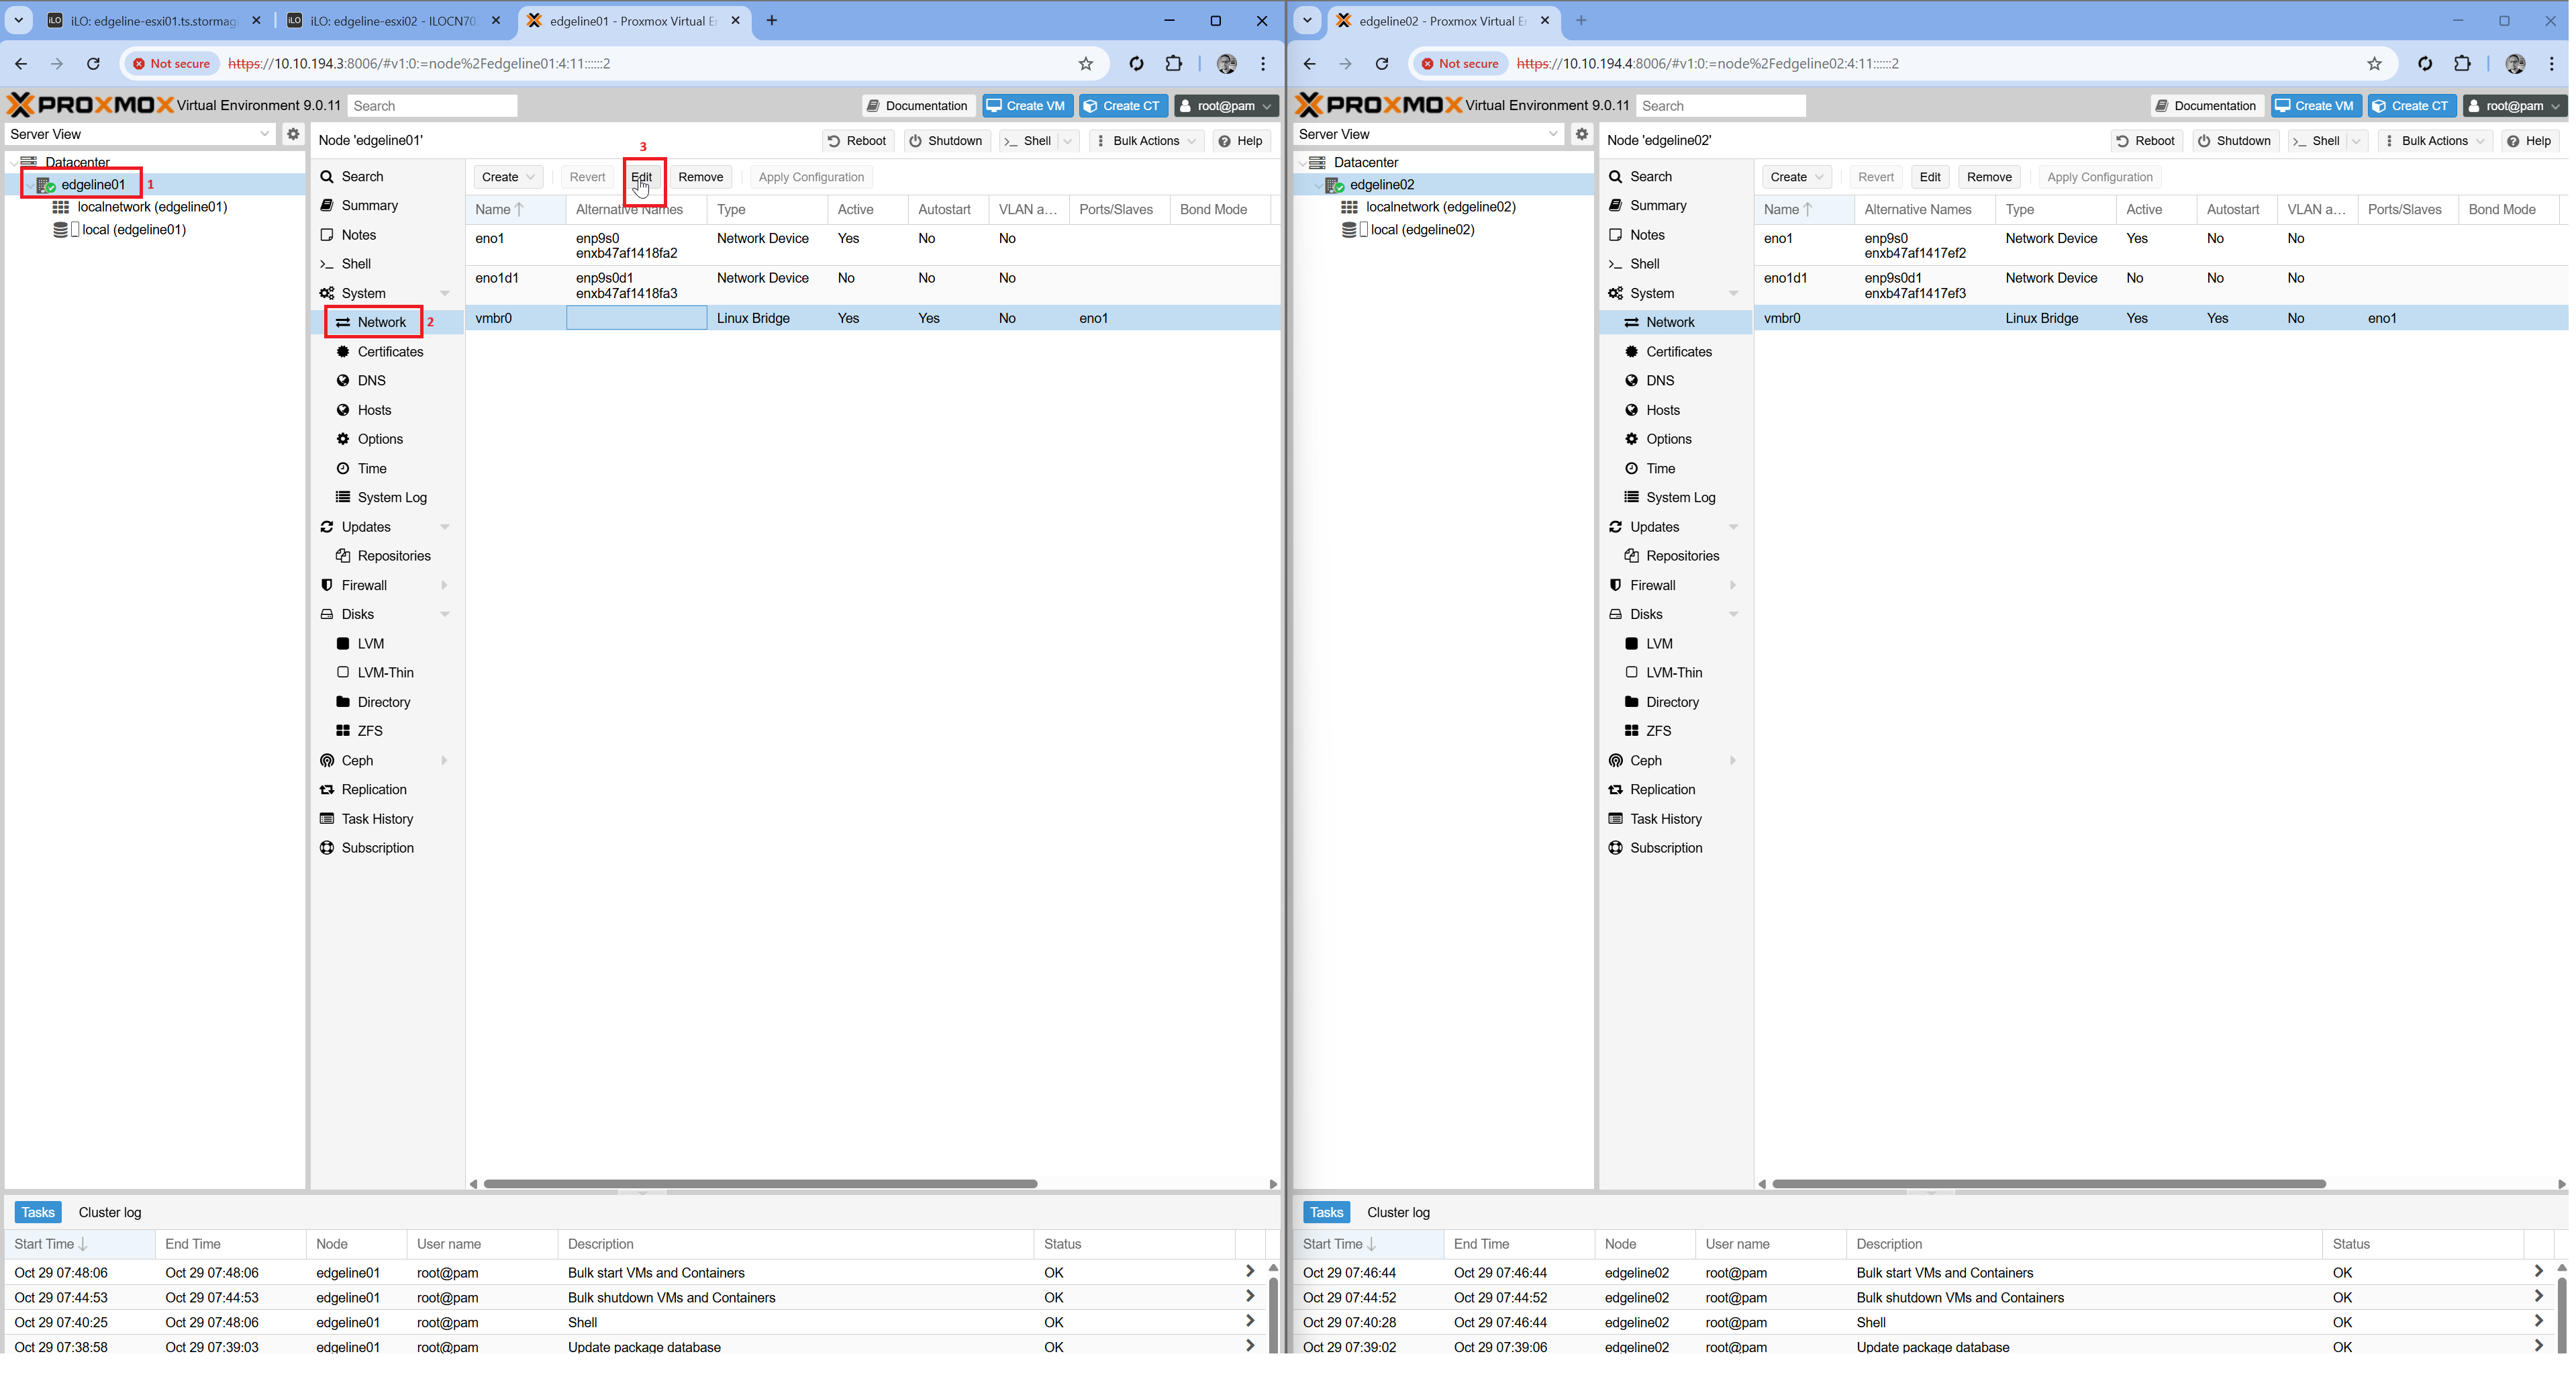This screenshot has height=1385, width=2576.
Task: Open ZFS in edgeline01 menu
Action: pyautogui.click(x=370, y=731)
